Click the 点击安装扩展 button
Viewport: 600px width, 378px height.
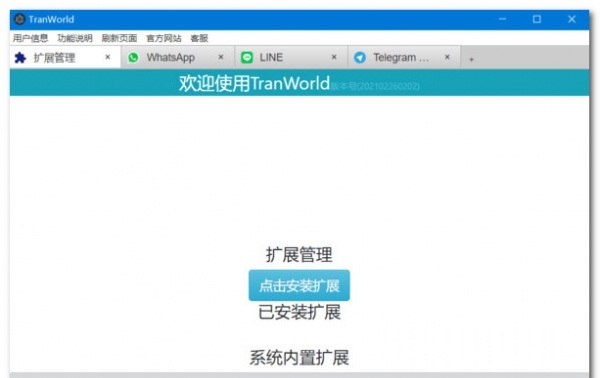point(299,285)
